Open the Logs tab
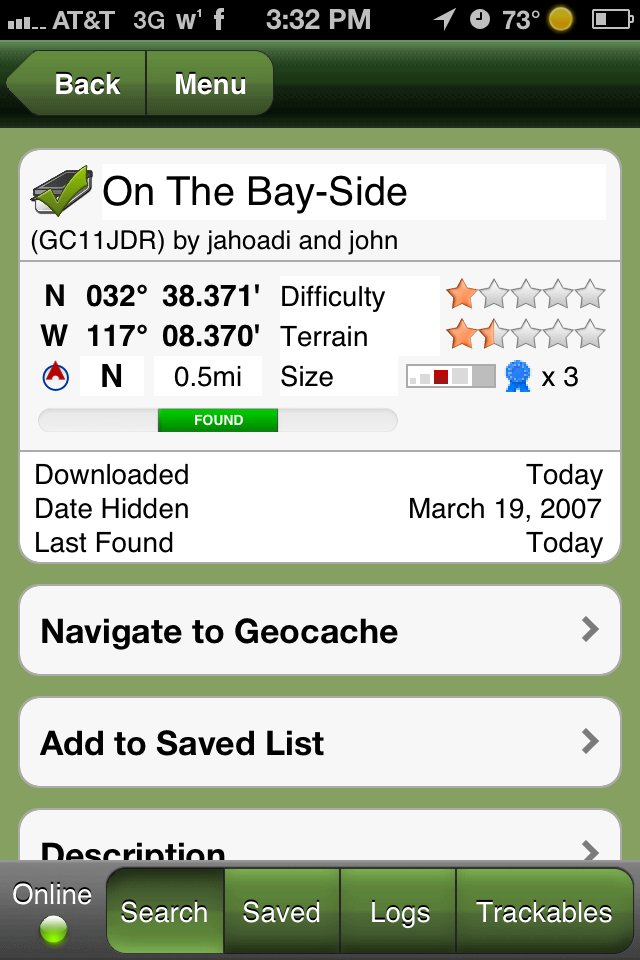640x960 pixels. click(x=399, y=912)
